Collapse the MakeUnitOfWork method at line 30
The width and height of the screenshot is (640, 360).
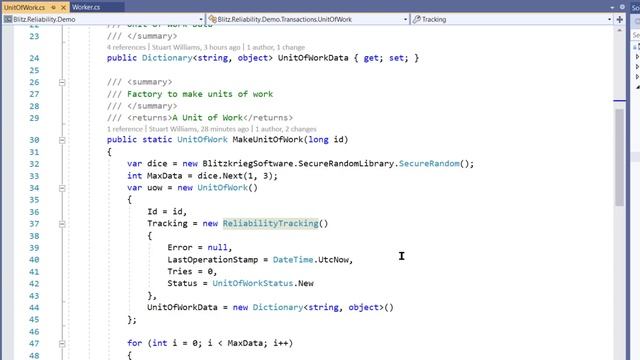pos(62,140)
